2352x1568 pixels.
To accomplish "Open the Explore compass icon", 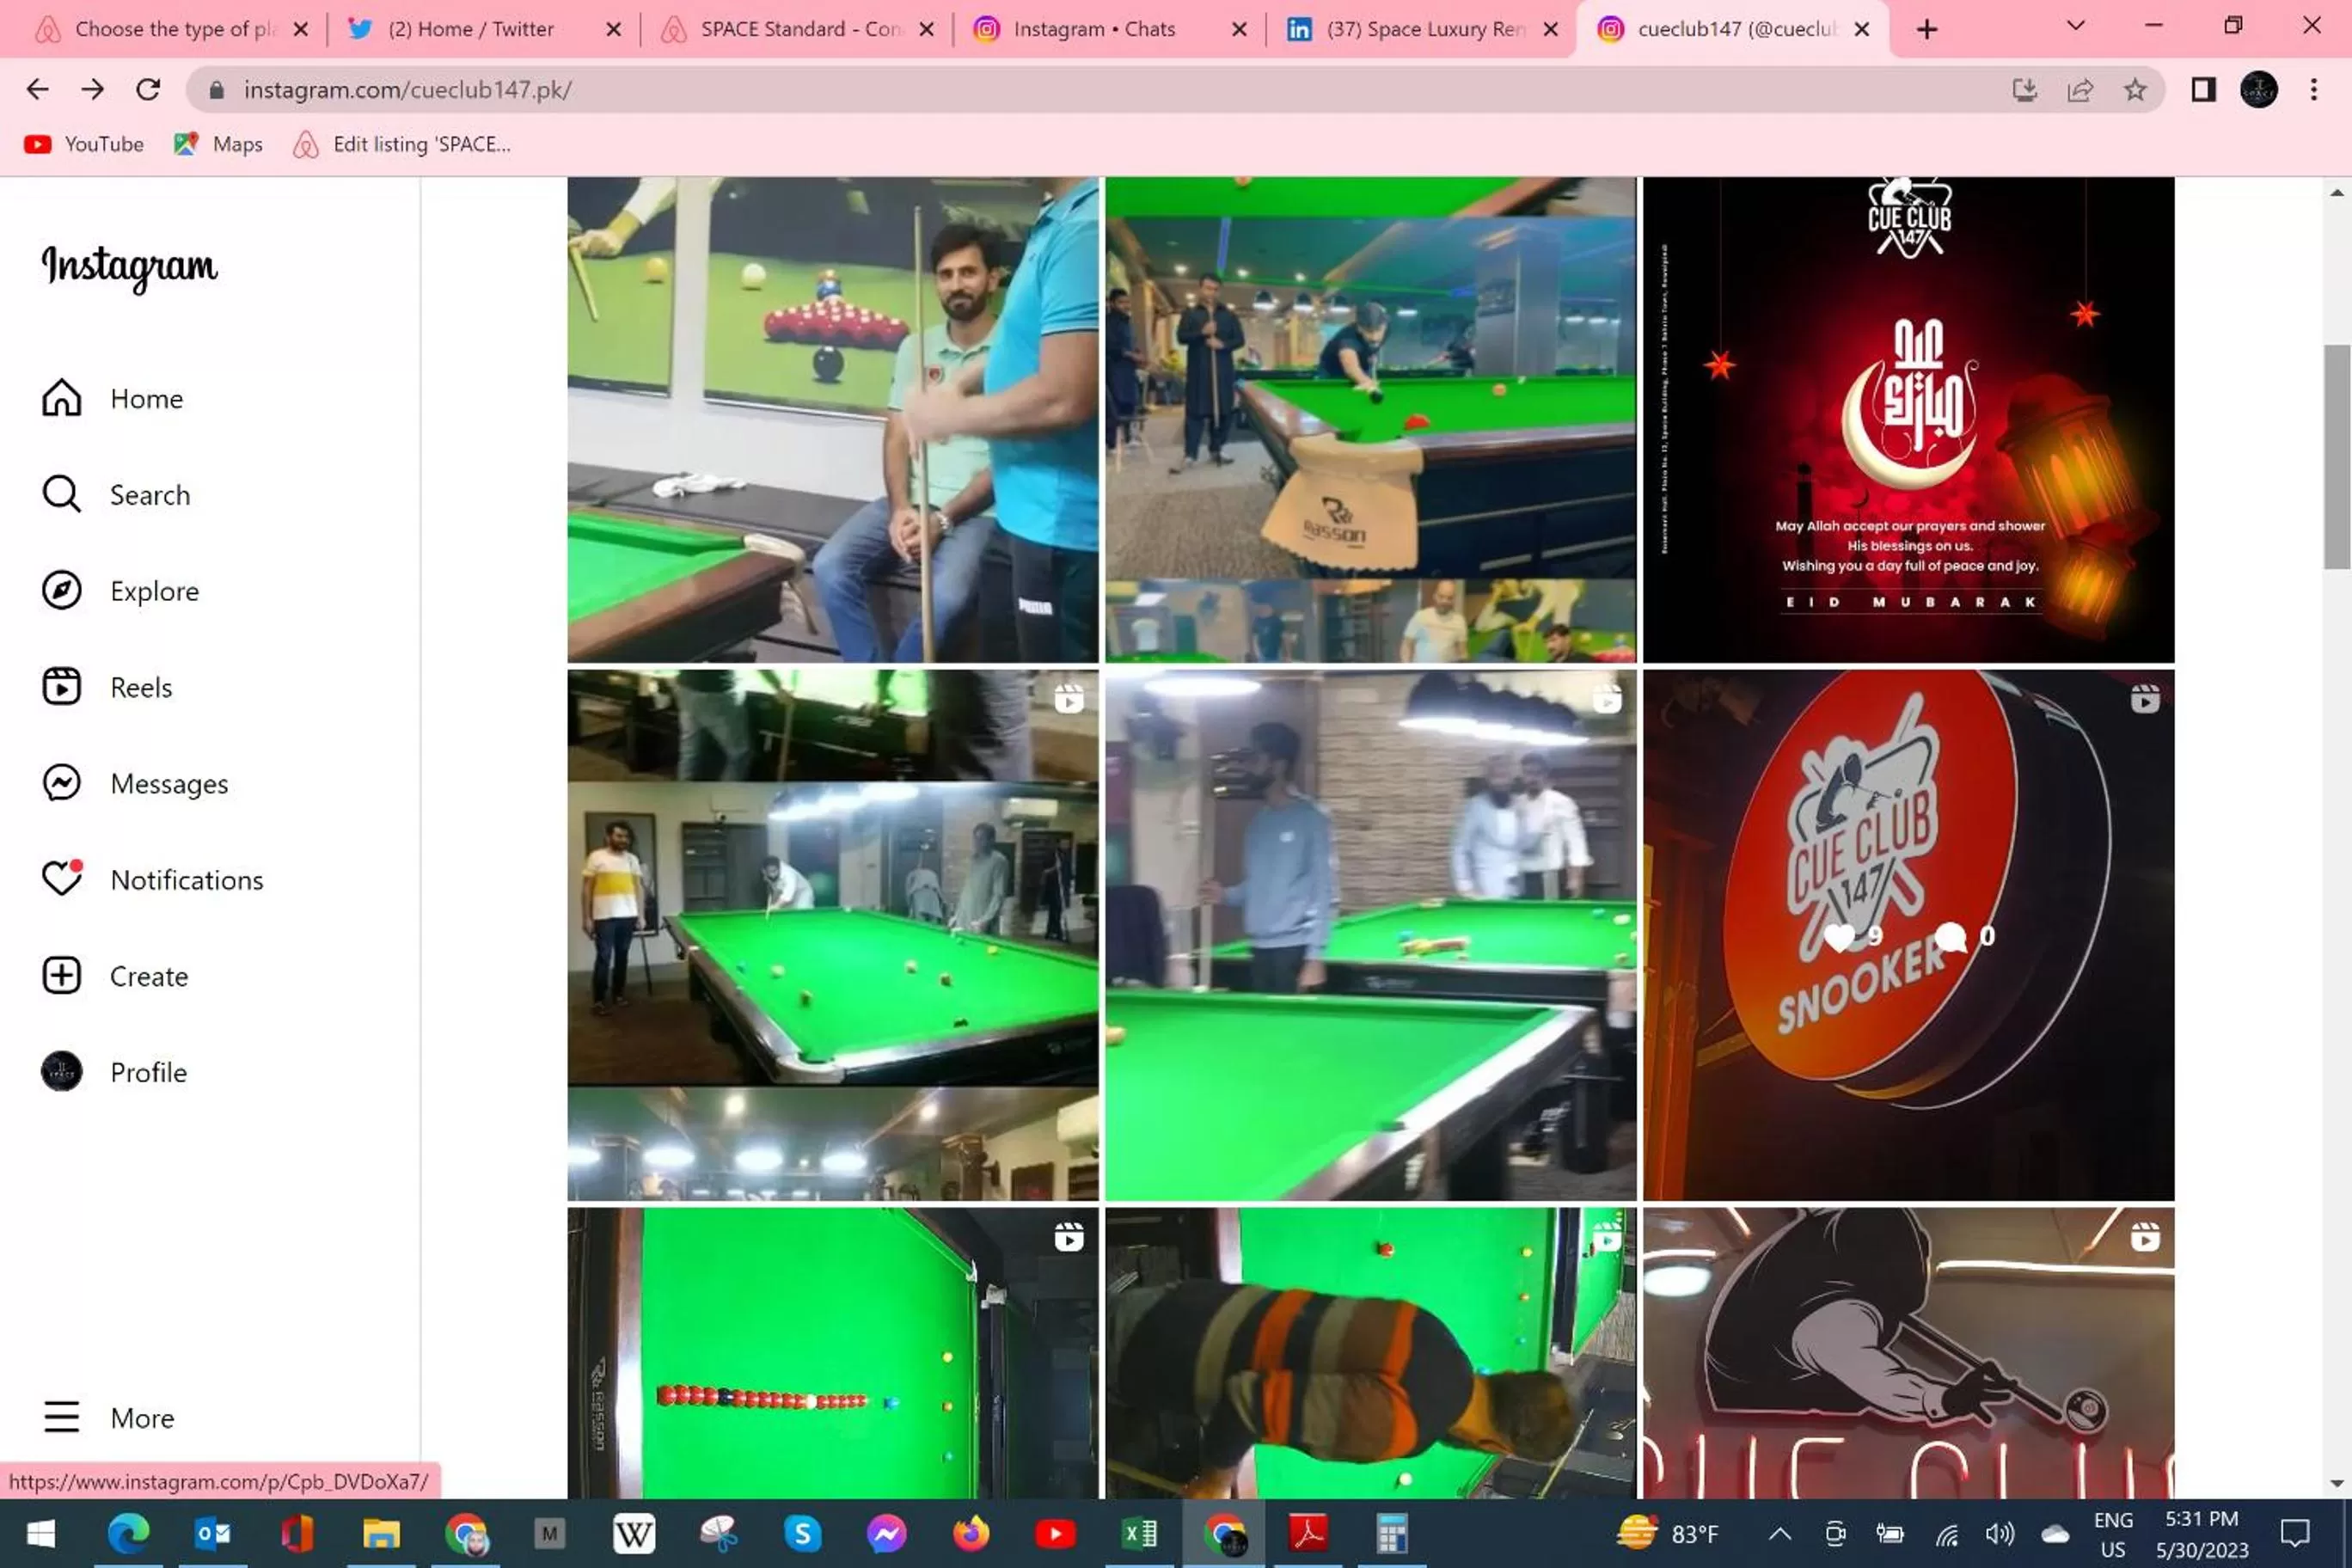I will coord(61,590).
